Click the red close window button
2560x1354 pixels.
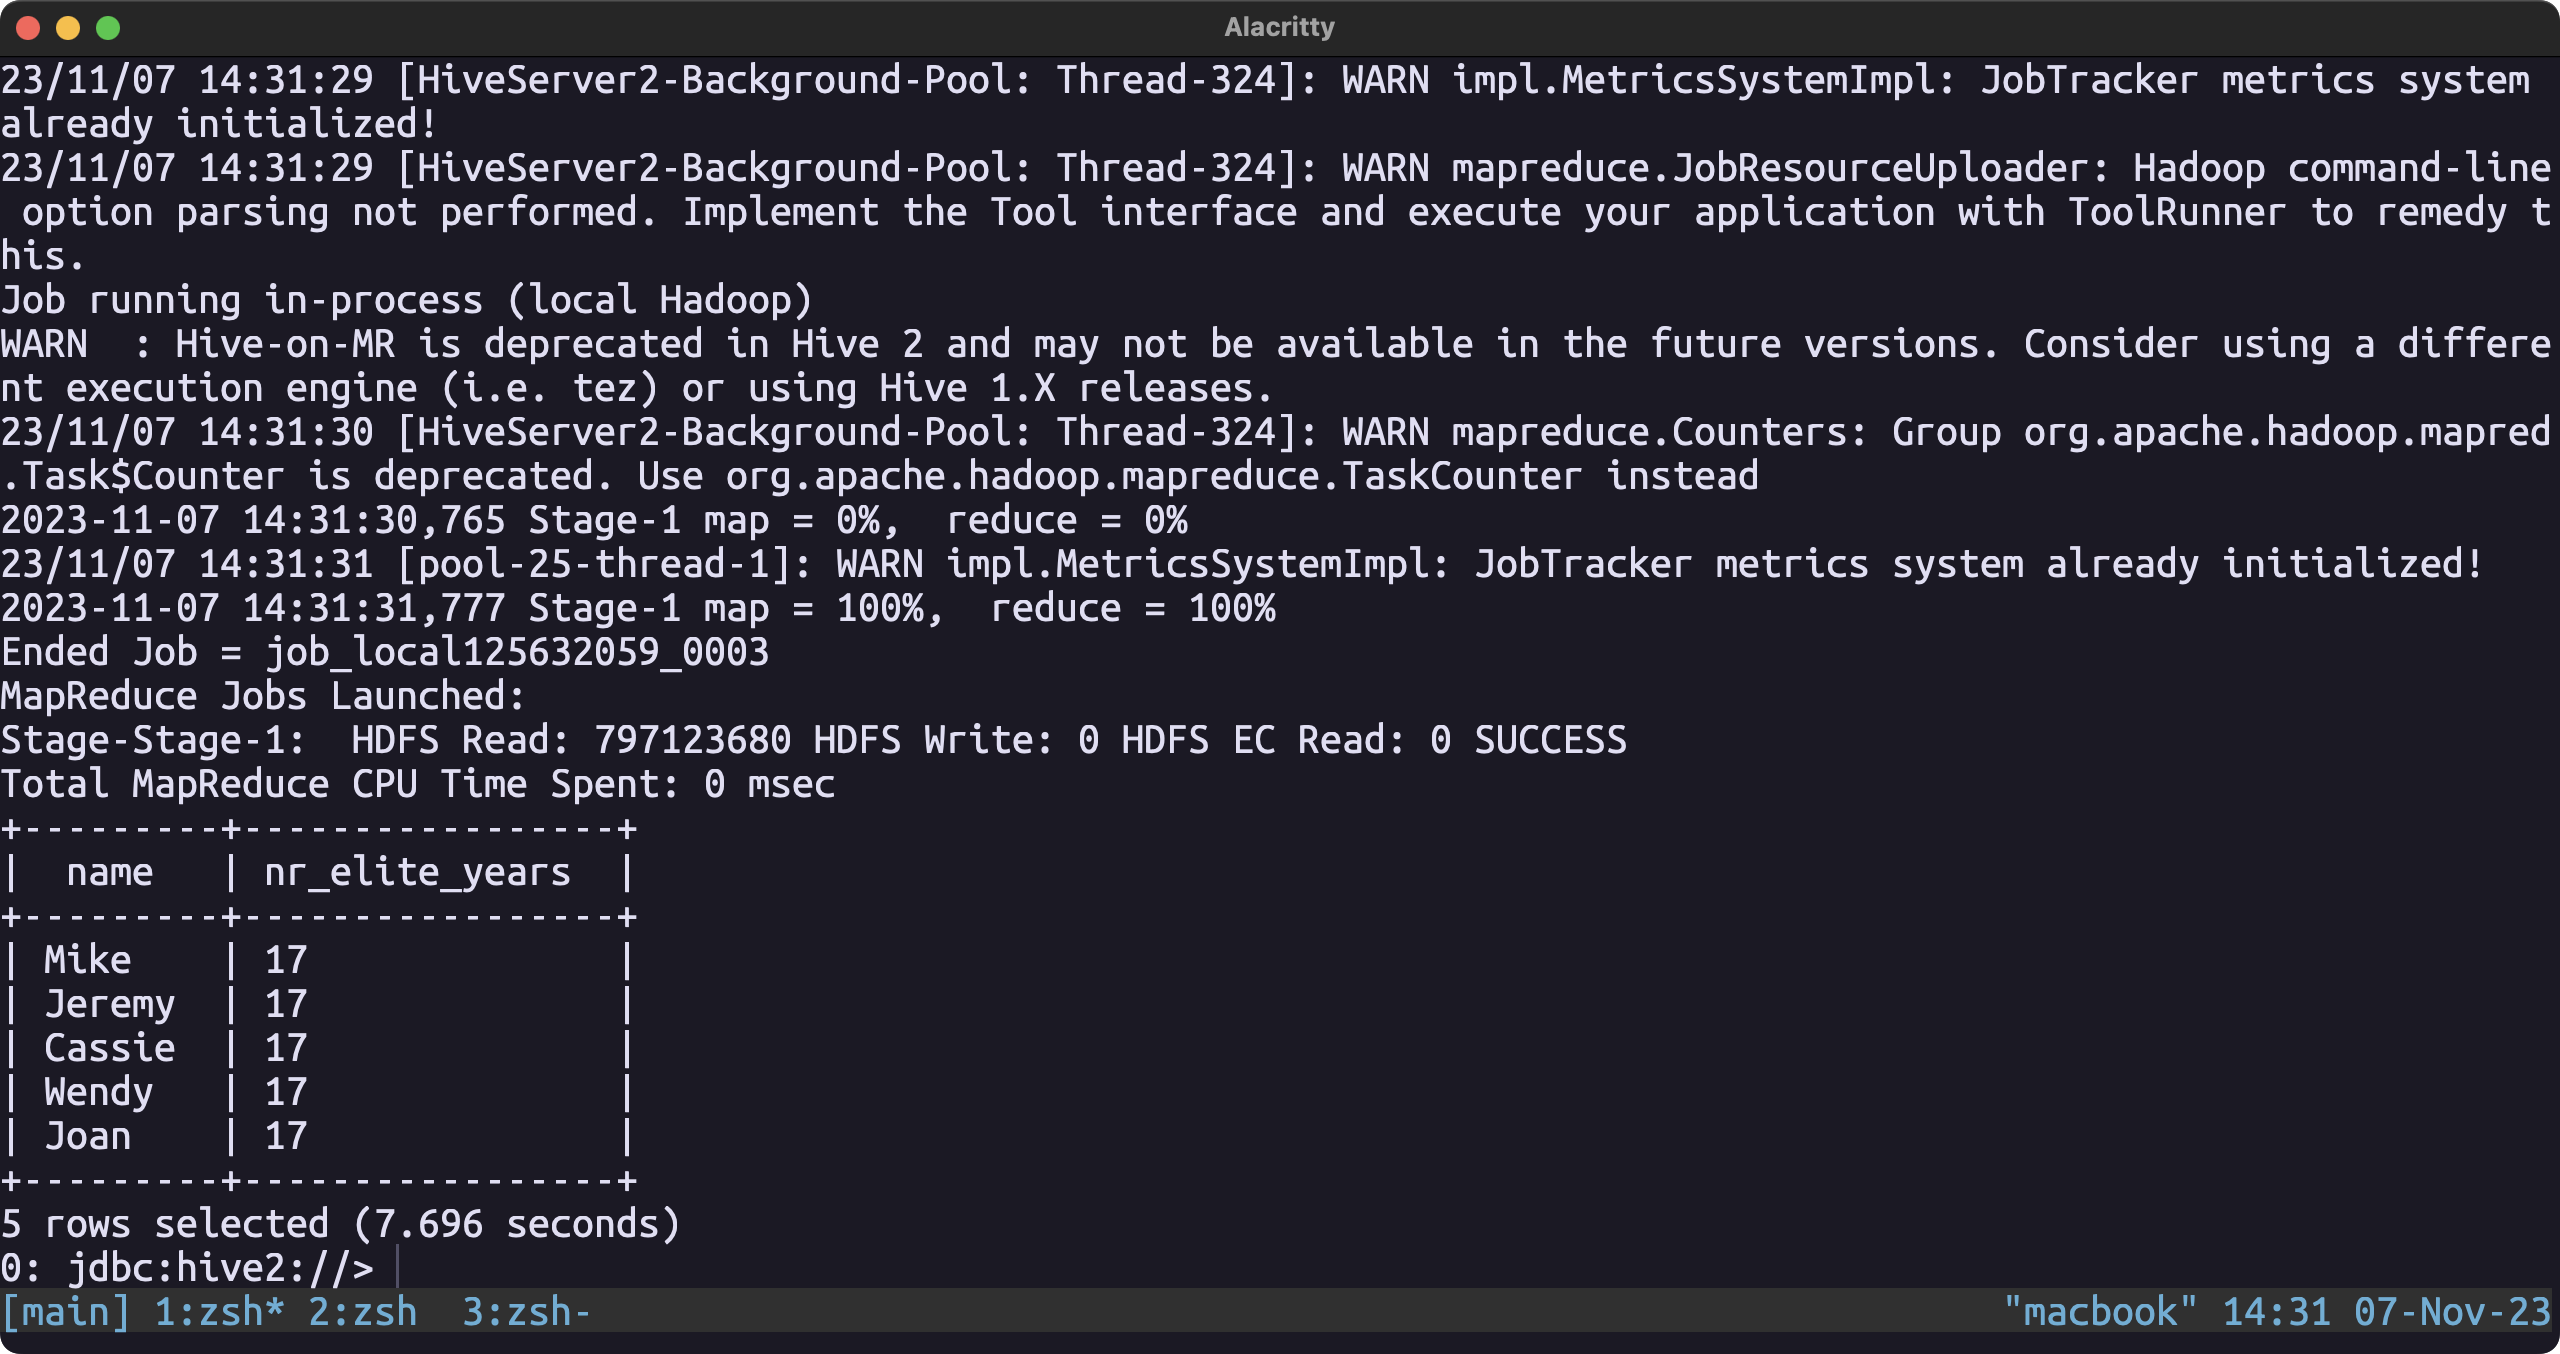tap(28, 28)
